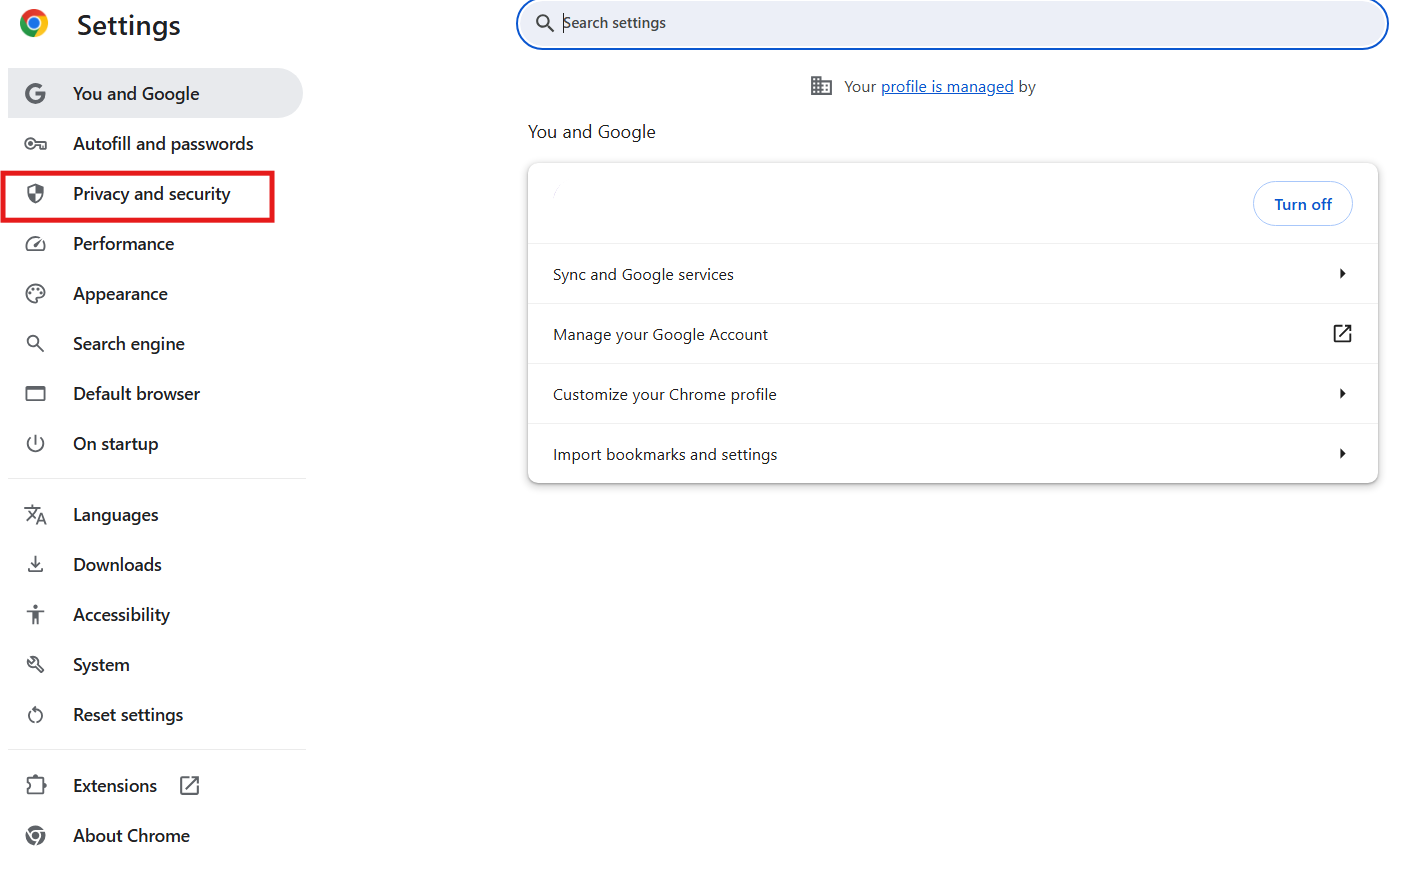Click the Chrome icon beside About Chrome
This screenshot has height=872, width=1405.
[35, 836]
